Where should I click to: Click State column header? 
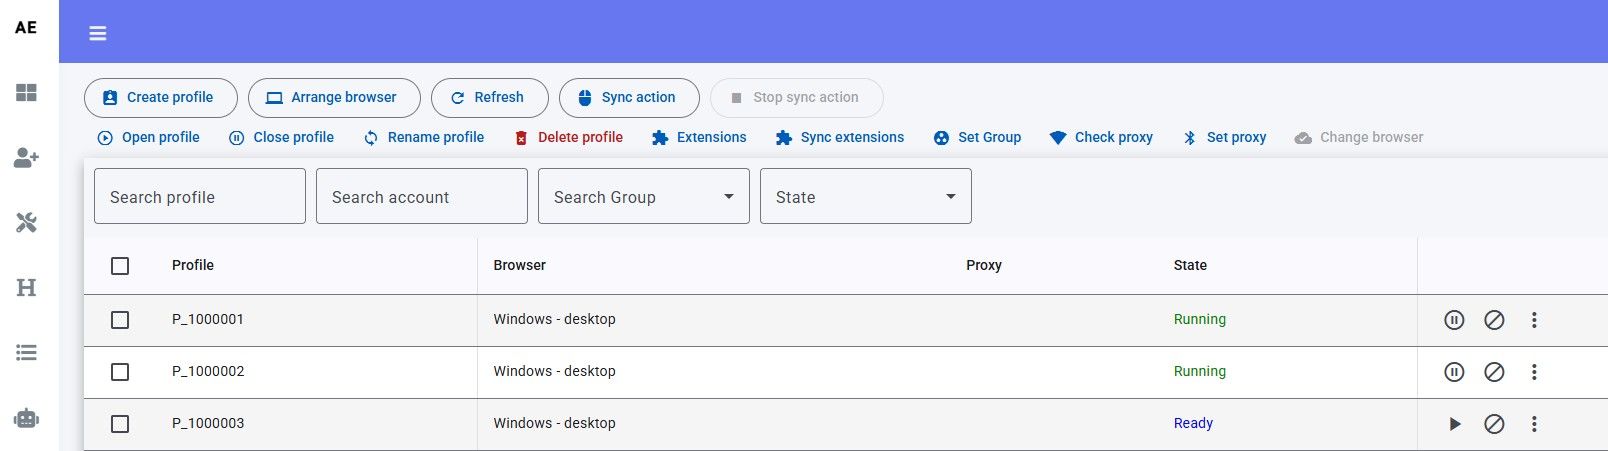coord(1190,265)
